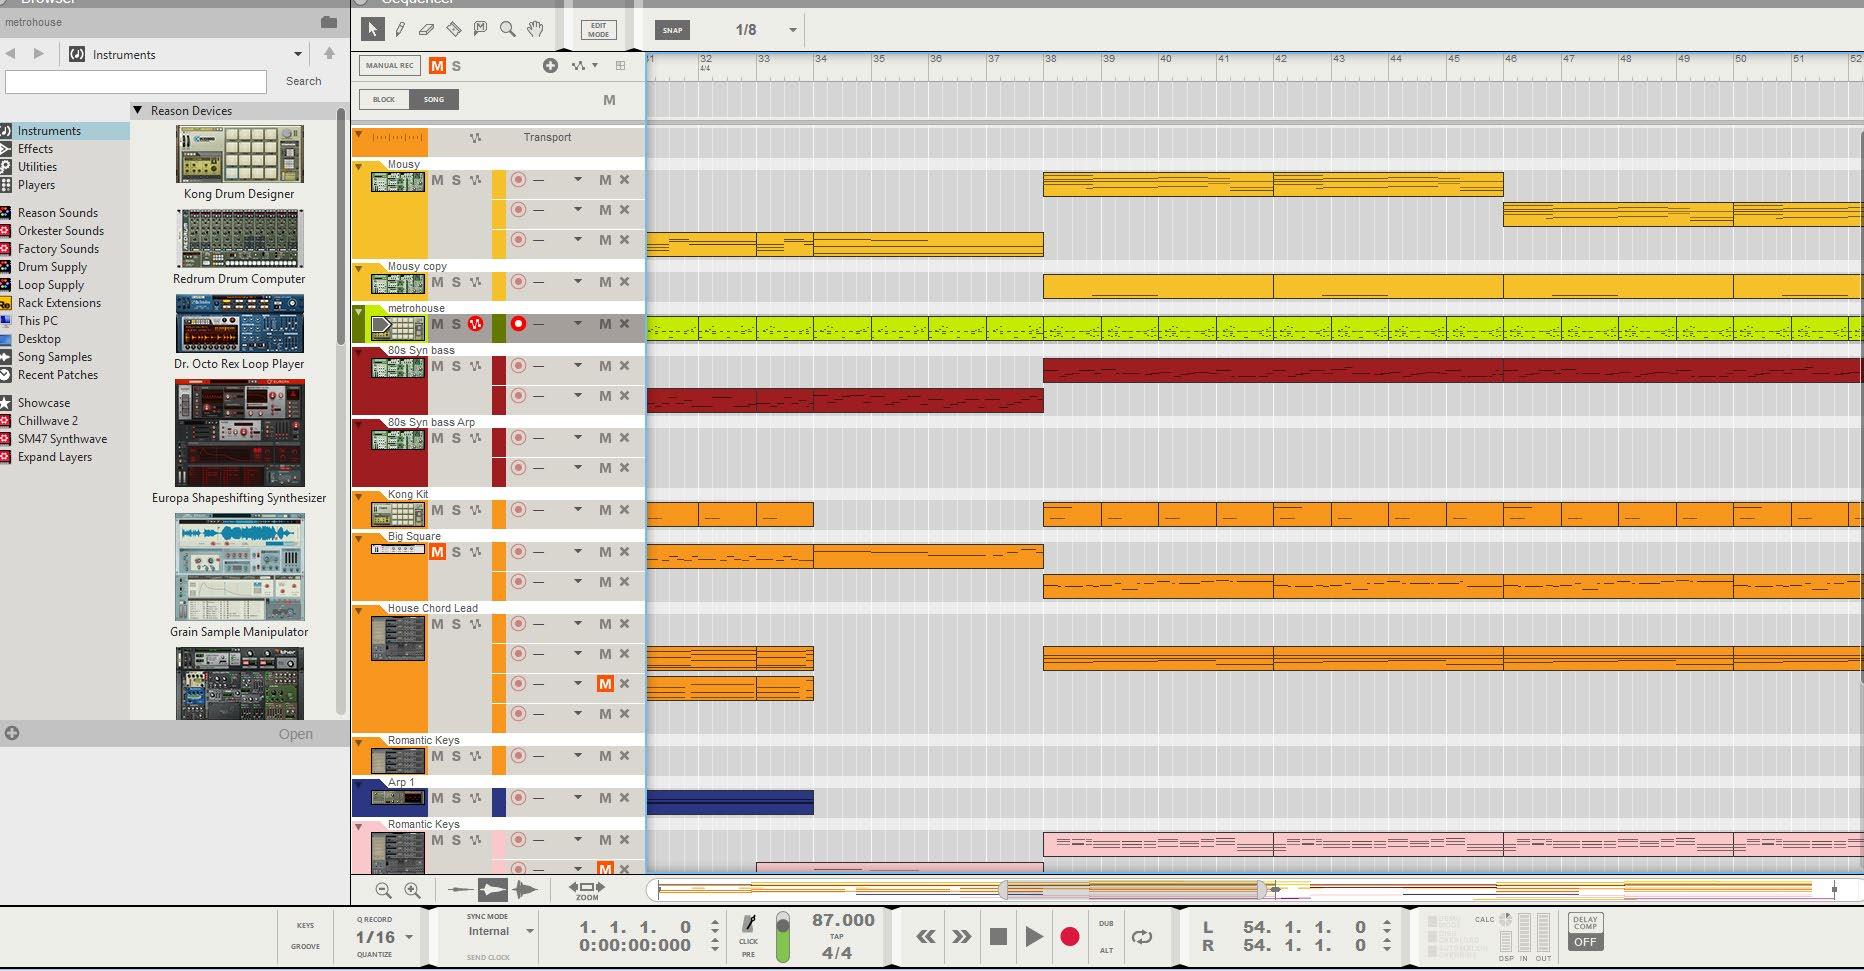Go back in browser history
Screen dimensions: 1864x971
[x=11, y=54]
